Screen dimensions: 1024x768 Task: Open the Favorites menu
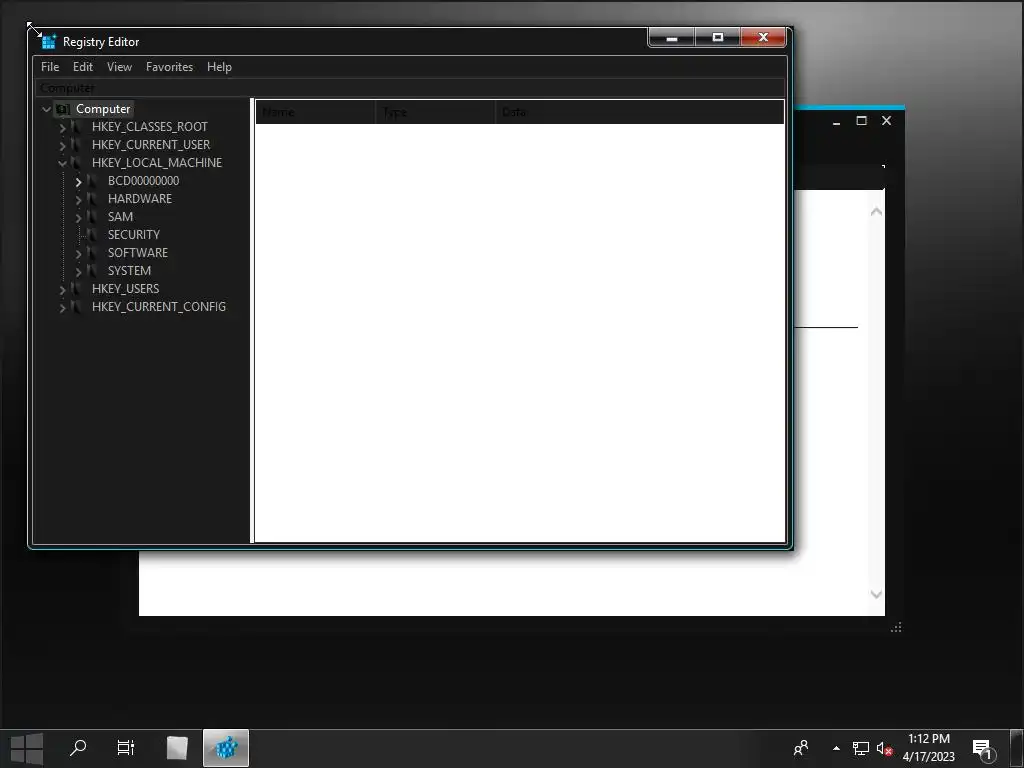[x=169, y=67]
